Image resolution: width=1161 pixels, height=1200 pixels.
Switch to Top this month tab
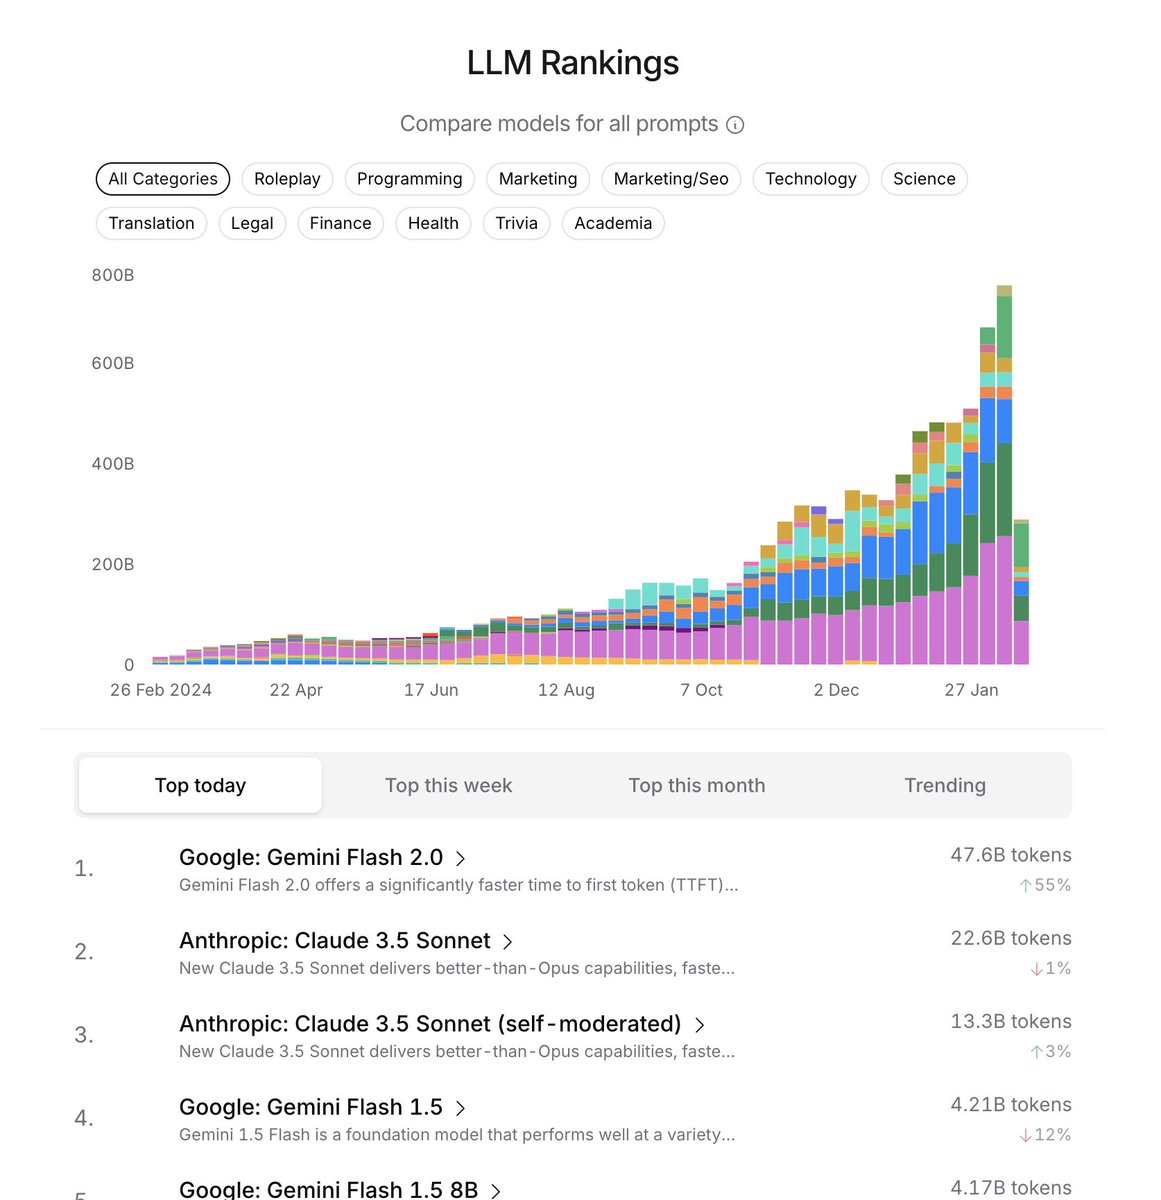tap(697, 785)
